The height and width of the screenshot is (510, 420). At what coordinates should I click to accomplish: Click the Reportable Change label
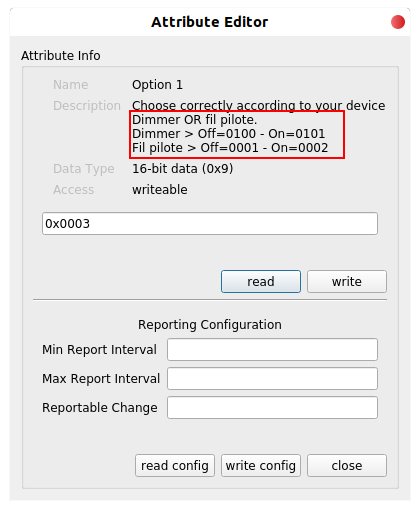tap(100, 408)
